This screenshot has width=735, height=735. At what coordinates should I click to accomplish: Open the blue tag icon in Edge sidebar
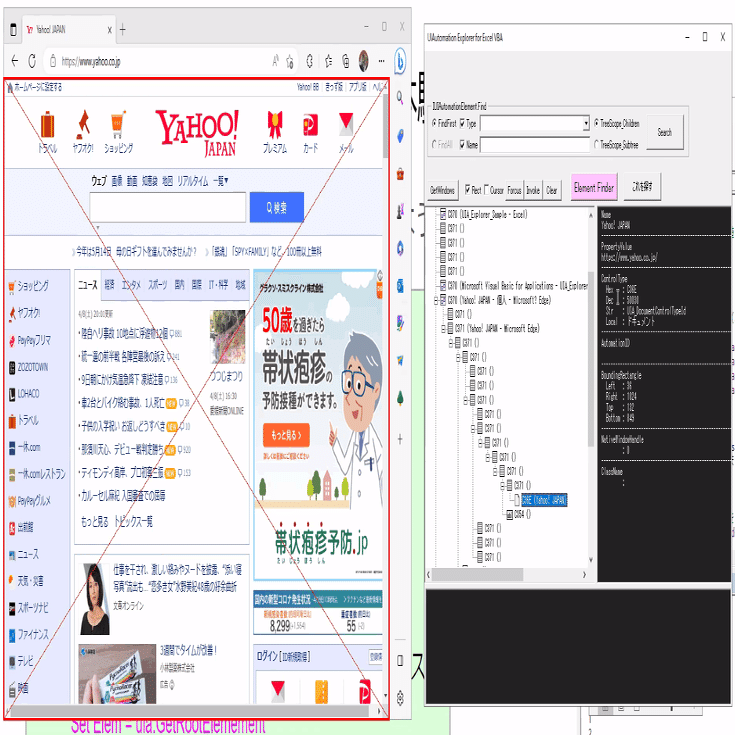click(x=400, y=136)
